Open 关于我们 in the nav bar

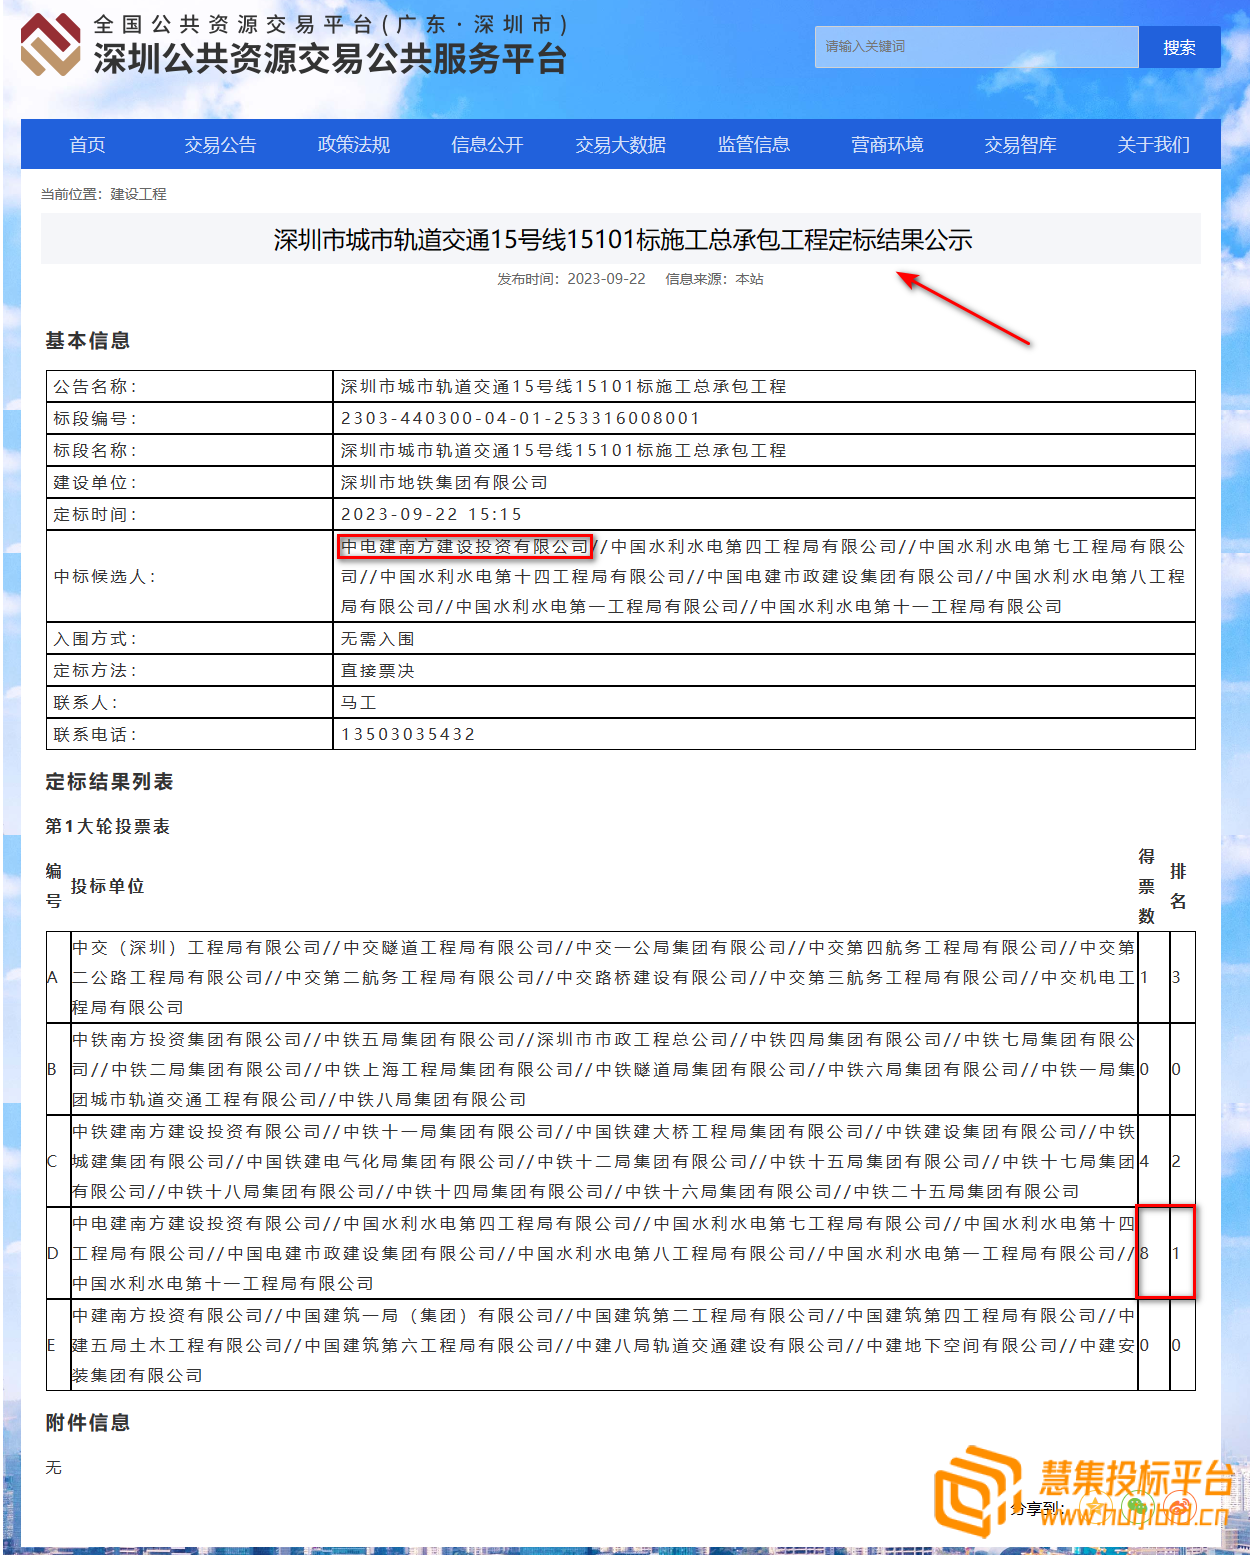[x=1154, y=144]
